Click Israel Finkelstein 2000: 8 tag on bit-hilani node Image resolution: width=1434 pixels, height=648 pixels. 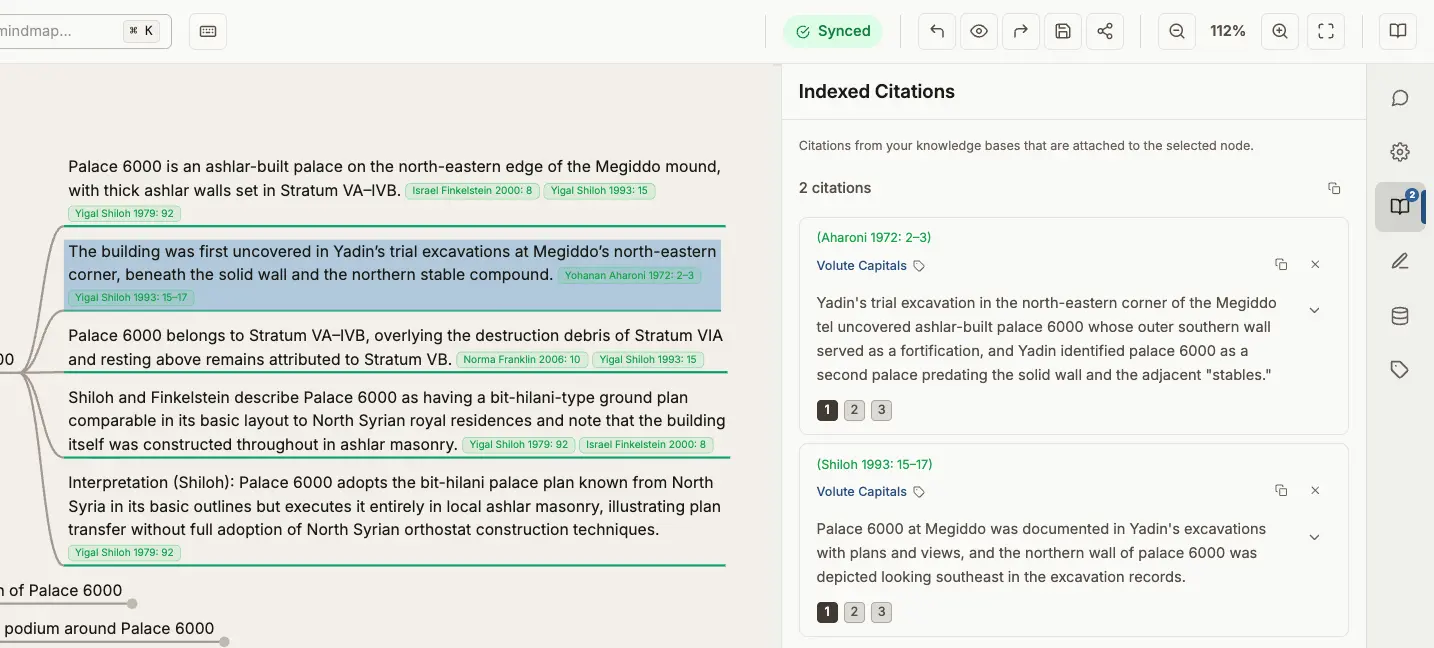(646, 445)
